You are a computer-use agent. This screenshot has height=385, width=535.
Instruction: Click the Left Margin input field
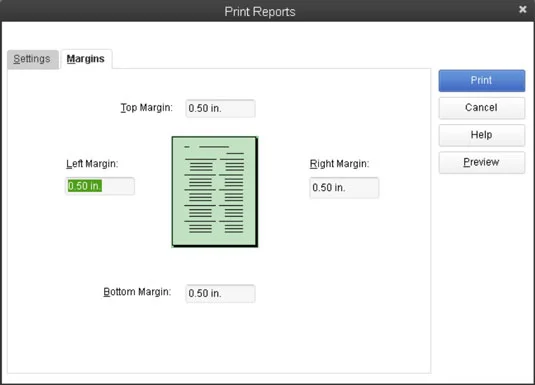(100, 186)
